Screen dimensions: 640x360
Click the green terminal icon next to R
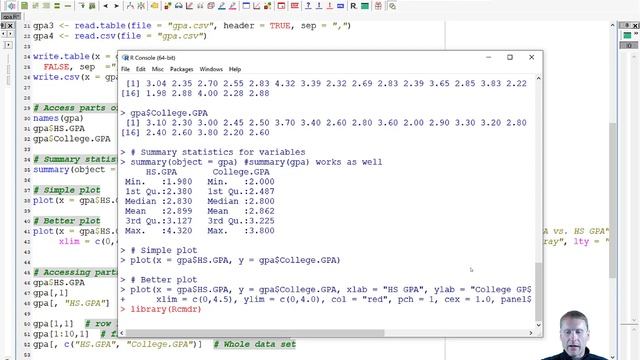[365, 6]
